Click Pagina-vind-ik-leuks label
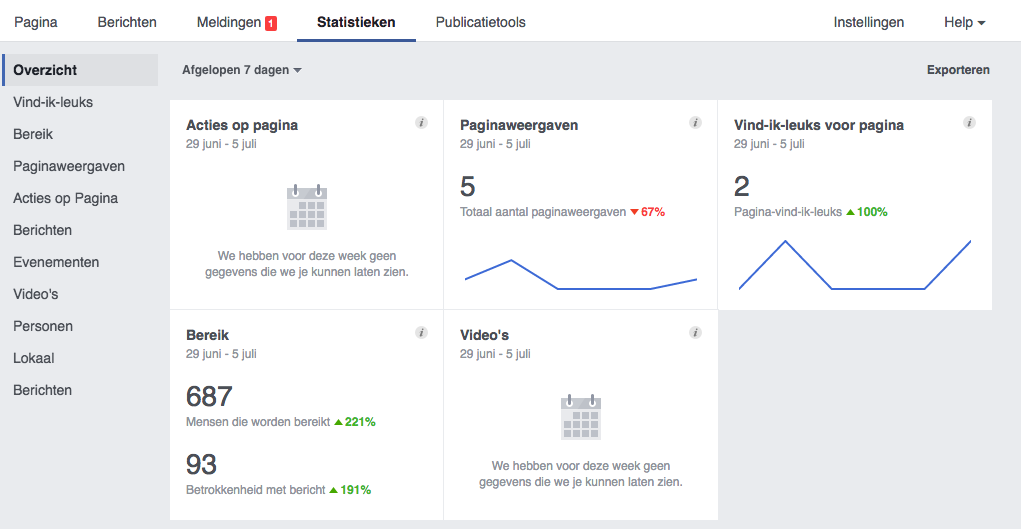The image size is (1021, 529). coord(788,212)
